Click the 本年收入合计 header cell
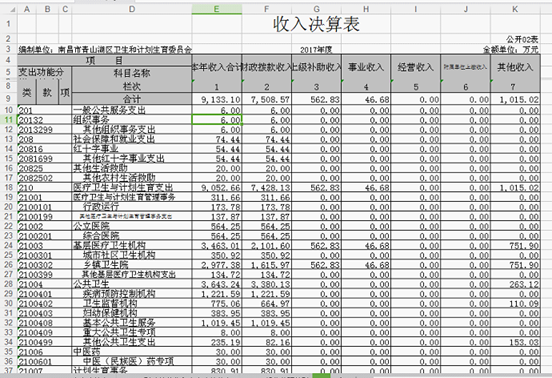552x378 pixels. point(217,67)
